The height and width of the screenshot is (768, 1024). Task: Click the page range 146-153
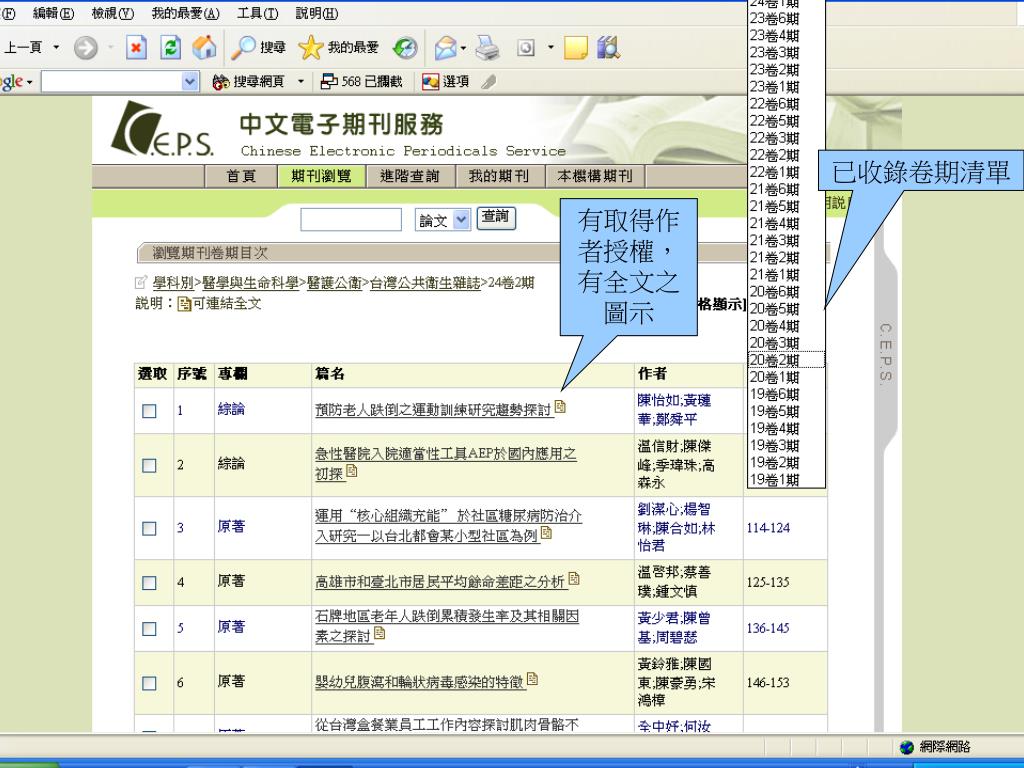768,683
